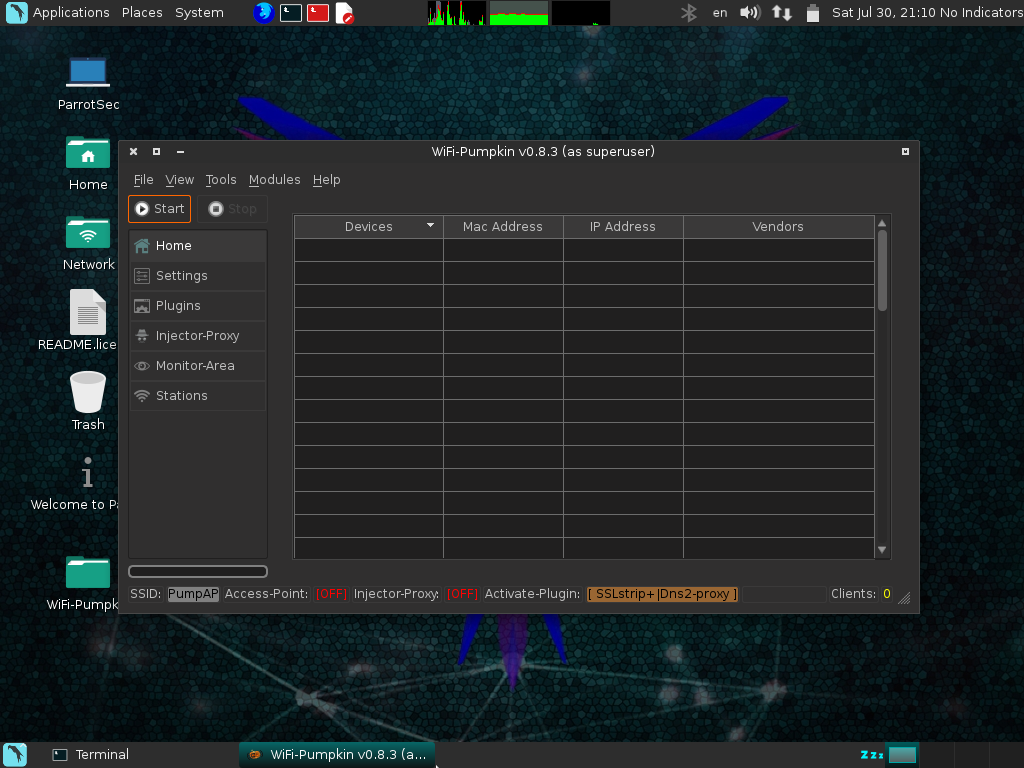Click the Parrot logo menu icon top-left
Viewport: 1024px width, 768px height.
pos(16,12)
